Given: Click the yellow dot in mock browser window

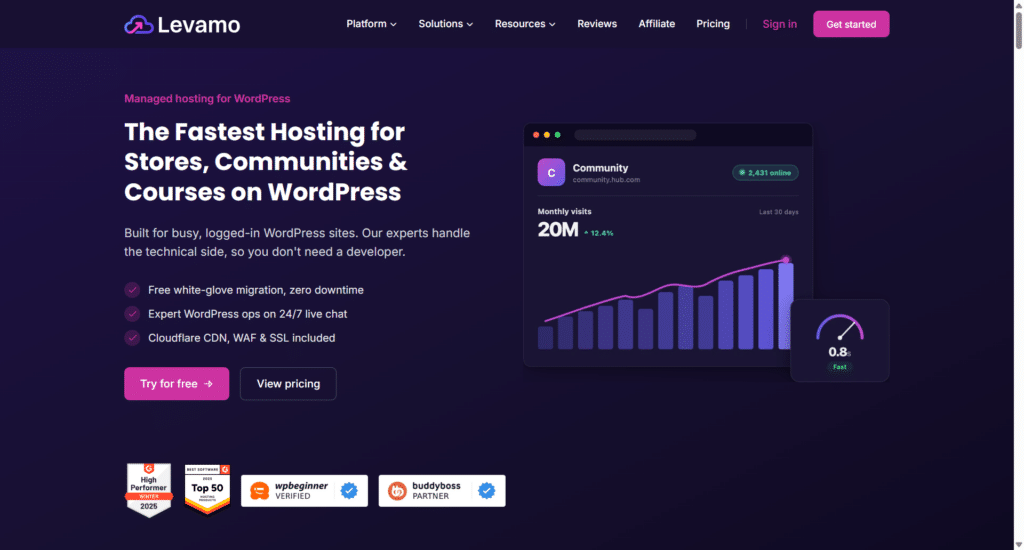Looking at the screenshot, I should click(547, 135).
